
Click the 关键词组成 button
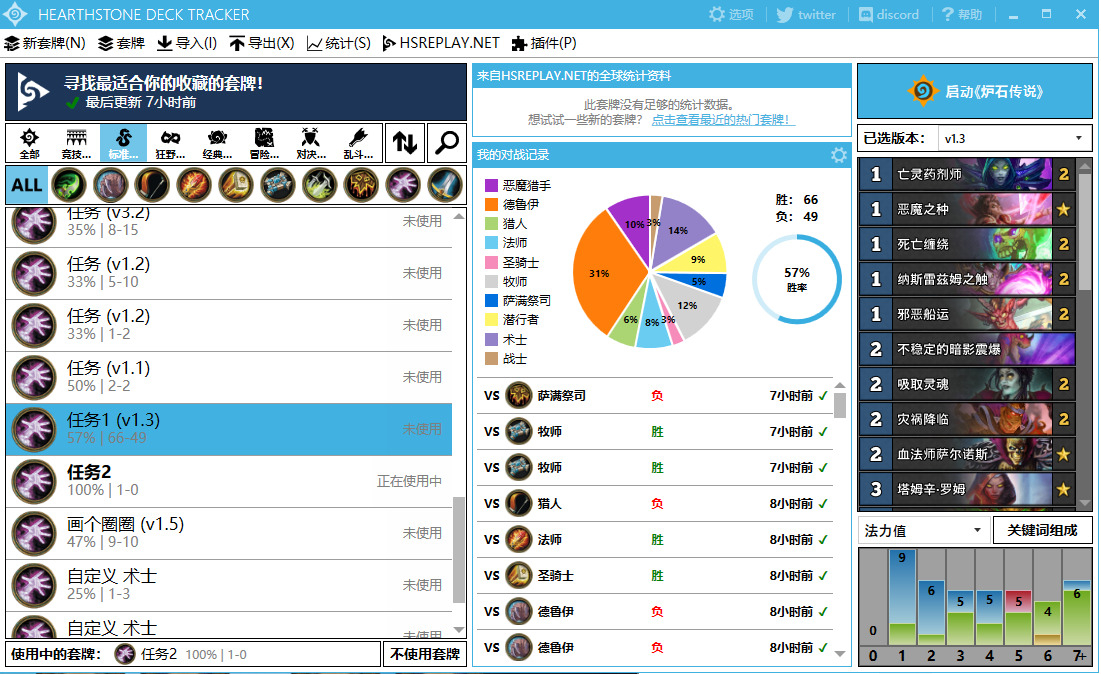1043,530
